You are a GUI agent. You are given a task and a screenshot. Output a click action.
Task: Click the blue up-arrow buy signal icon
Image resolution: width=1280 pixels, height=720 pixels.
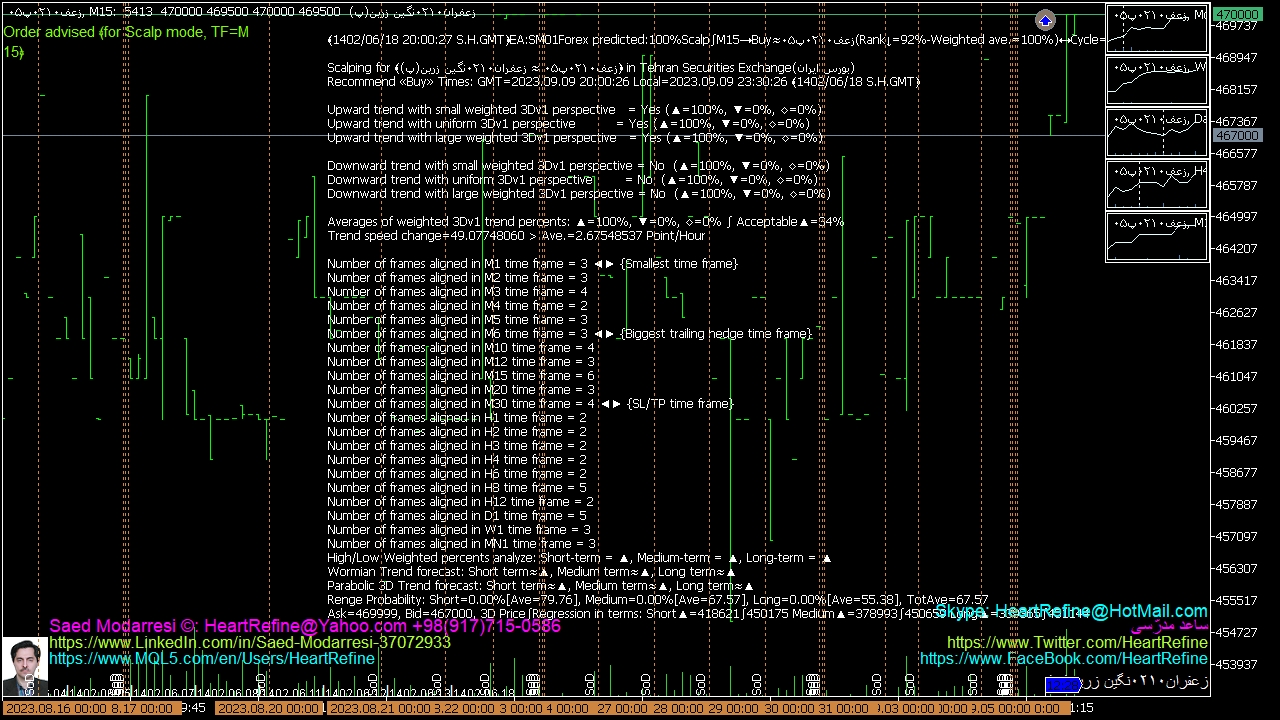point(1045,21)
